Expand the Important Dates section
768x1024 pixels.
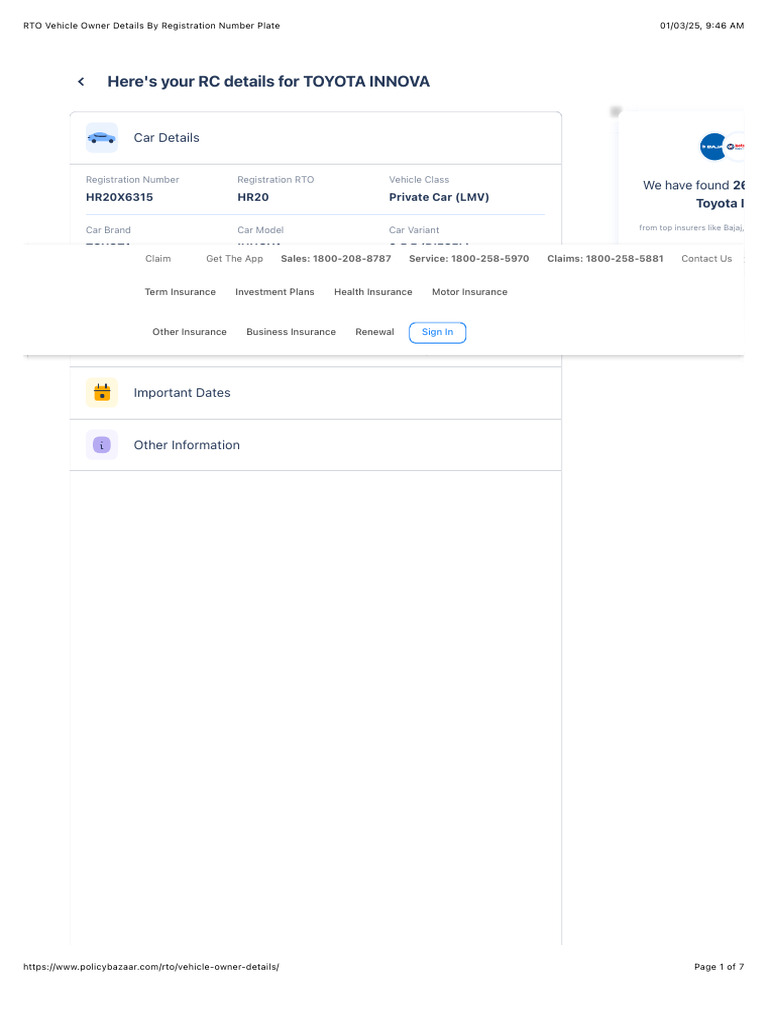315,392
